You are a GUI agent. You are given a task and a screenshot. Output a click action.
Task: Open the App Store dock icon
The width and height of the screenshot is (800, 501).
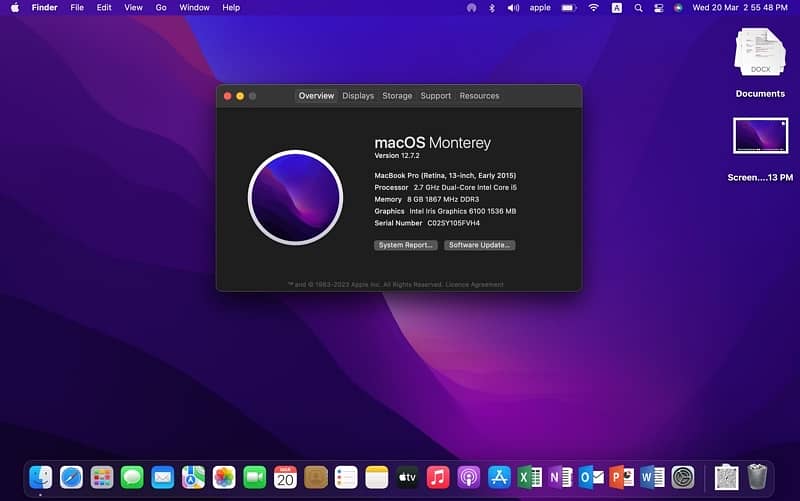tap(499, 477)
